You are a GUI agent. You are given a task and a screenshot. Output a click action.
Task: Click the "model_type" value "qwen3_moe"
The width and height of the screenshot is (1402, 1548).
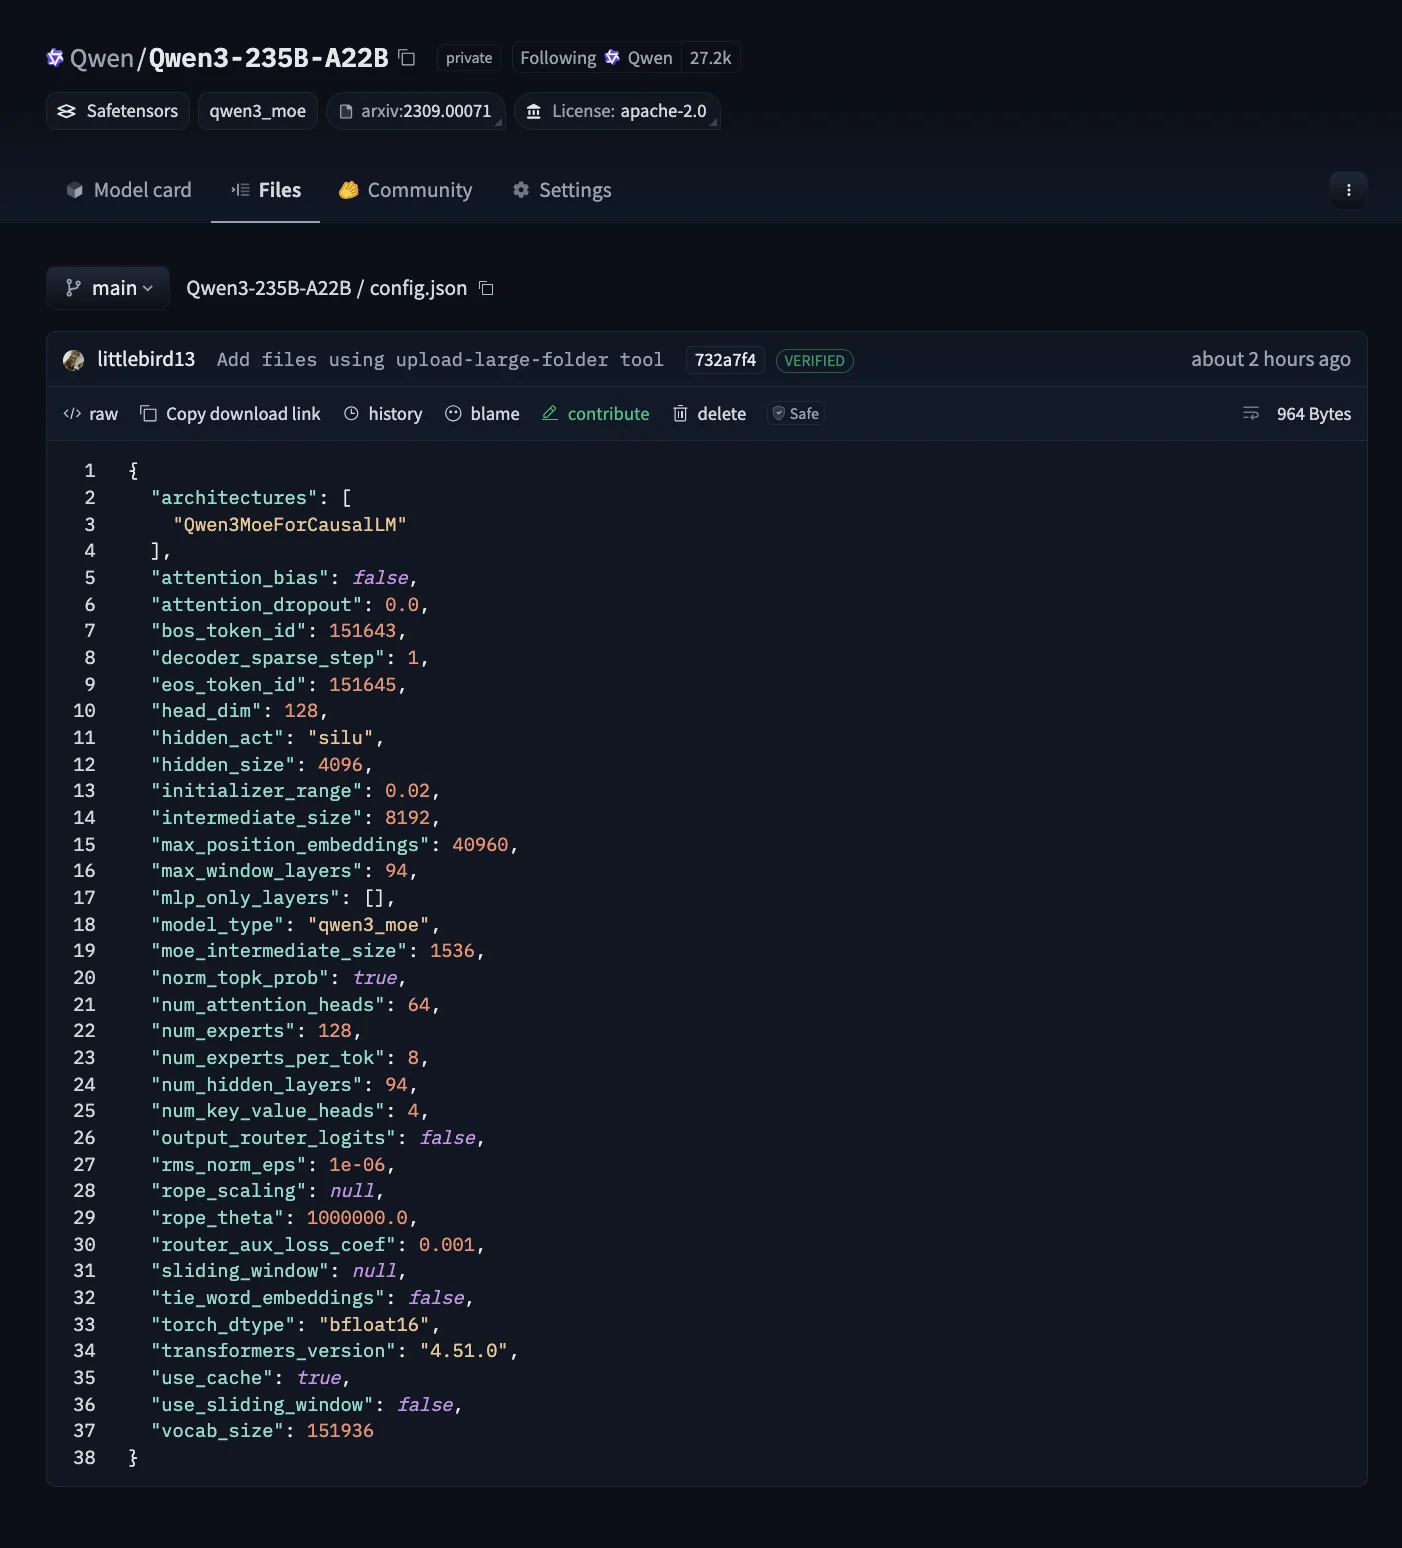point(369,924)
